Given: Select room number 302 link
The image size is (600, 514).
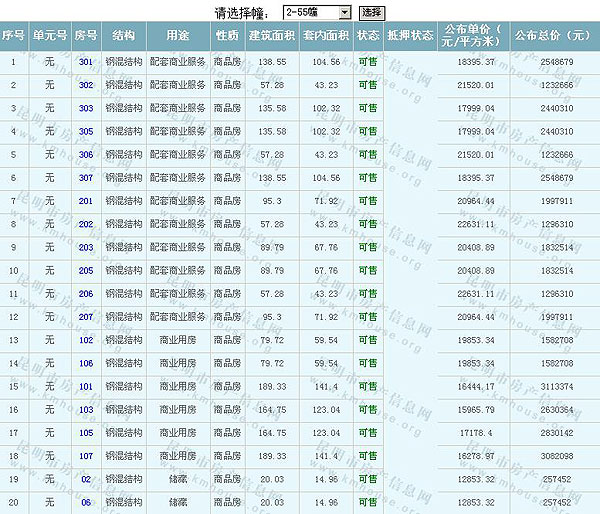Looking at the screenshot, I should click(86, 85).
